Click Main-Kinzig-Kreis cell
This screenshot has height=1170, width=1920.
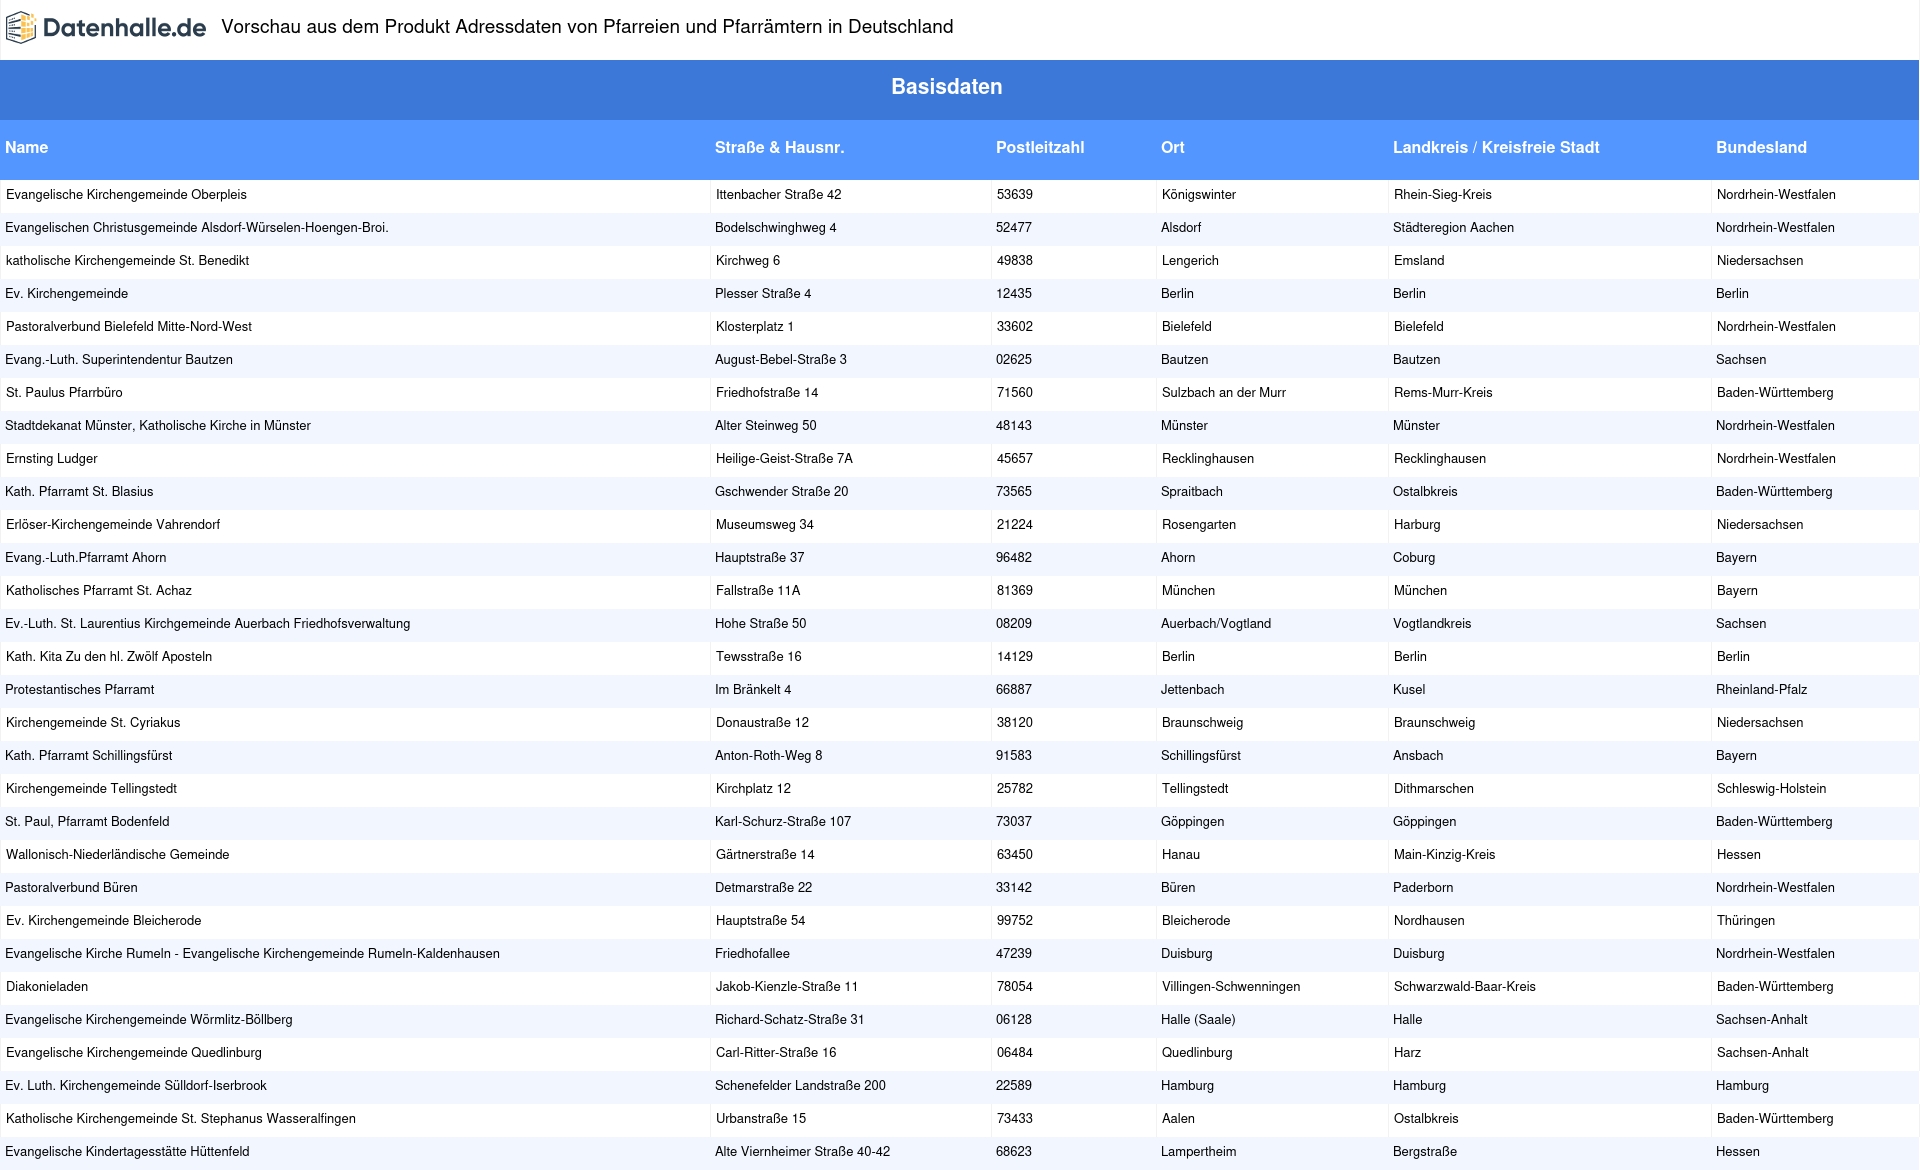click(x=1445, y=855)
